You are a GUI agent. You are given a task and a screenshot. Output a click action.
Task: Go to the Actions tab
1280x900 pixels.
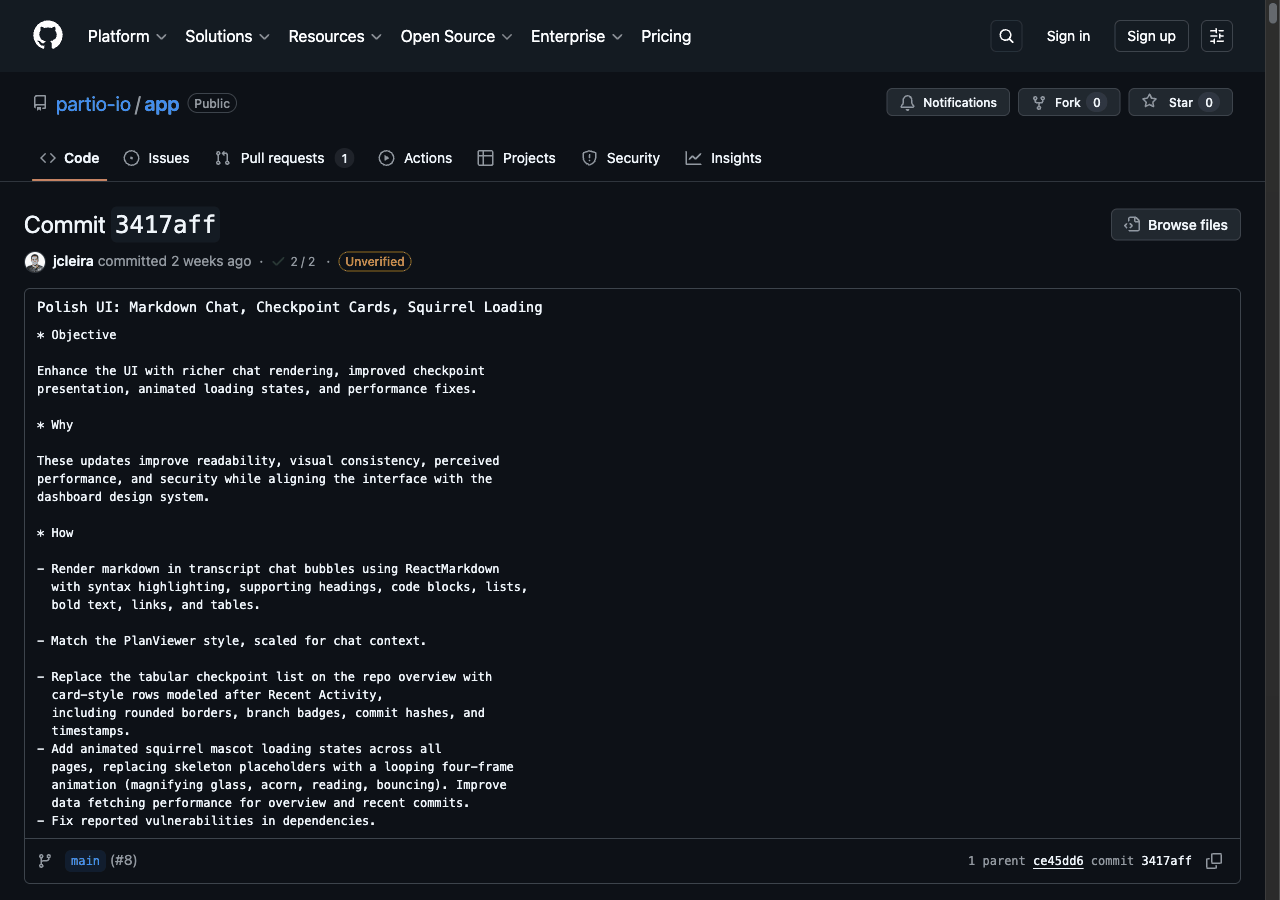pyautogui.click(x=415, y=158)
